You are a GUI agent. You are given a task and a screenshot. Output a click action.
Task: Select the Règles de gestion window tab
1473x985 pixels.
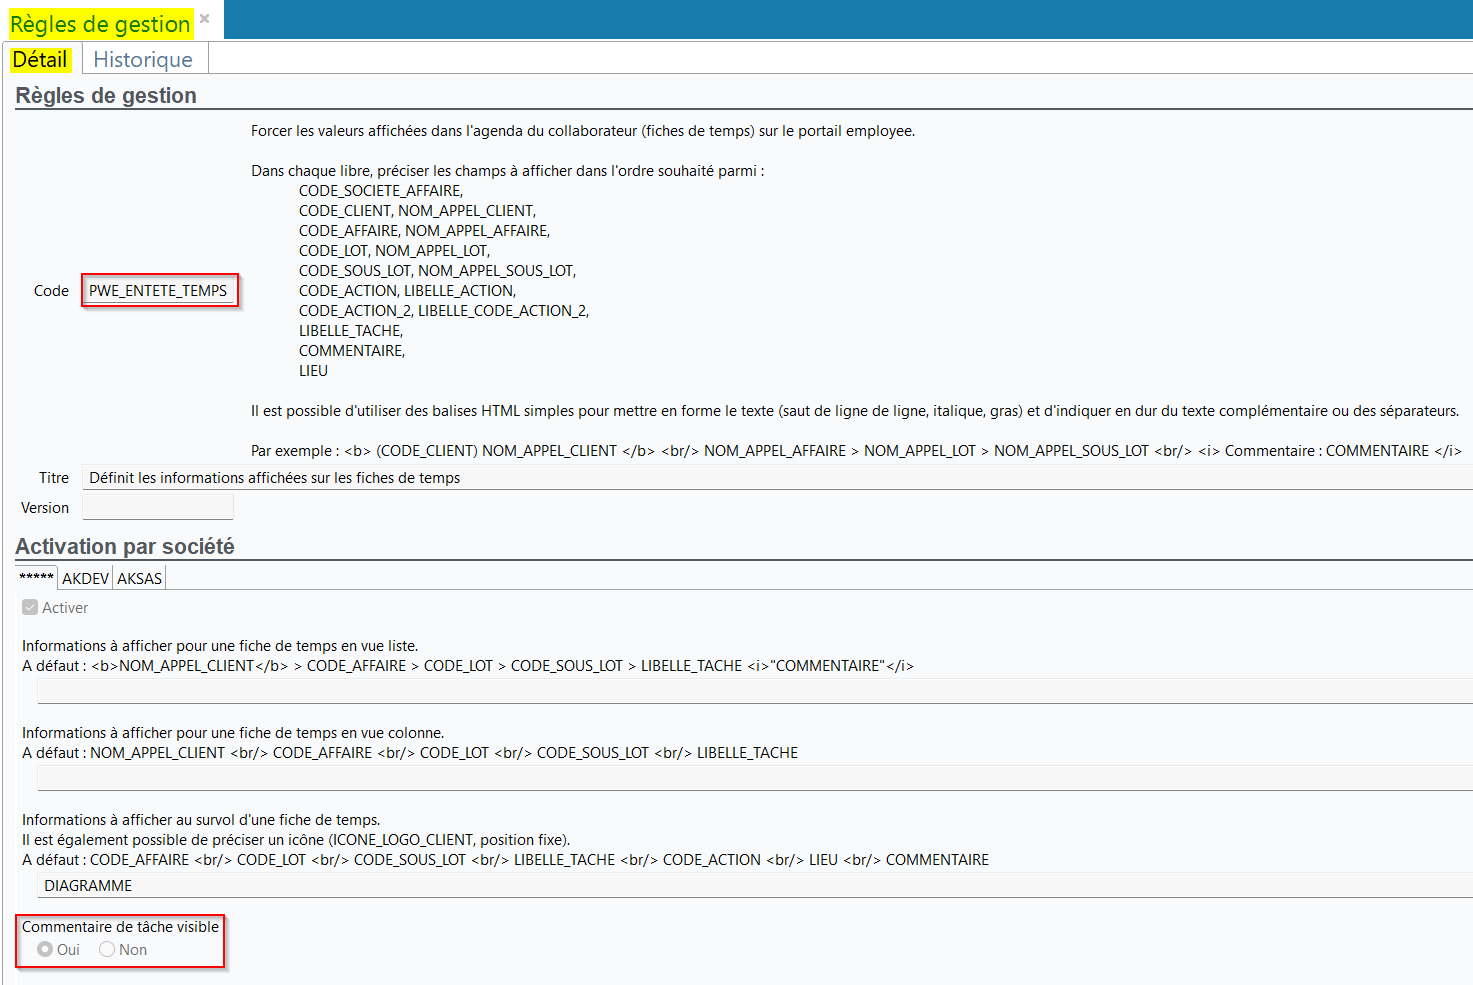point(99,24)
